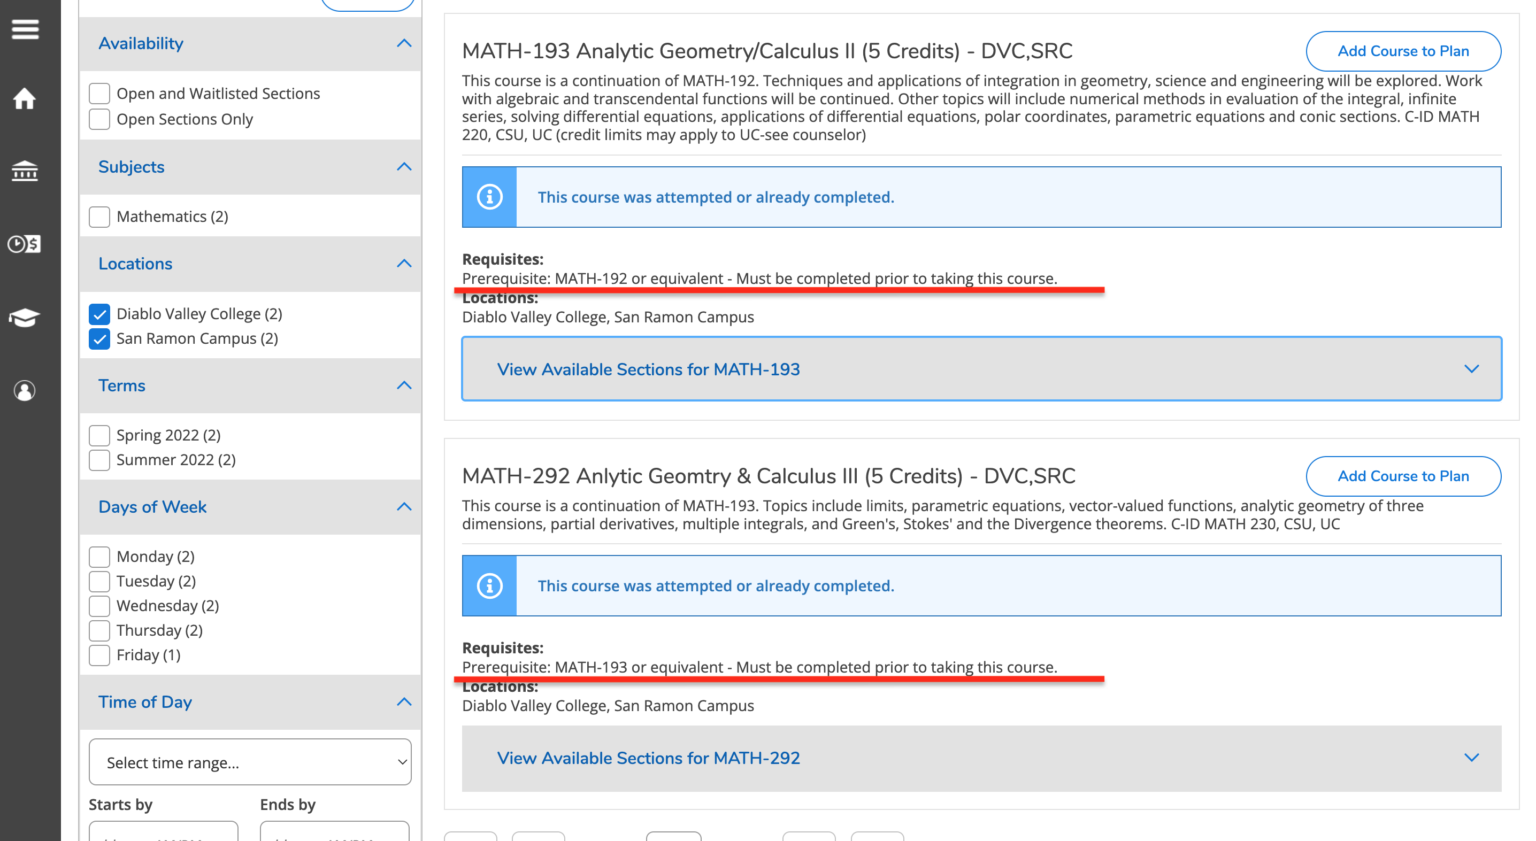The width and height of the screenshot is (1536, 841).
Task: Uncheck San Ramon Campus location
Action: point(99,339)
